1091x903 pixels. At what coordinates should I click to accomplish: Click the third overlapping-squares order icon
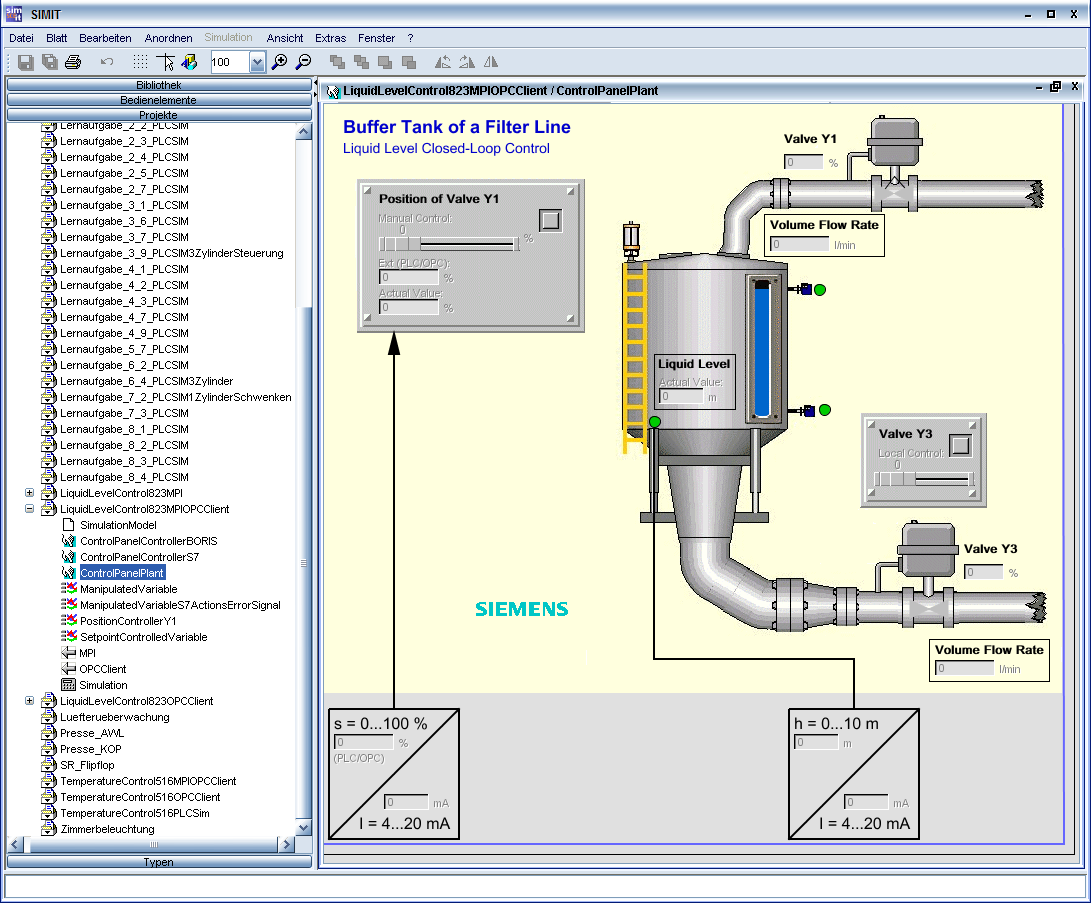[x=385, y=62]
